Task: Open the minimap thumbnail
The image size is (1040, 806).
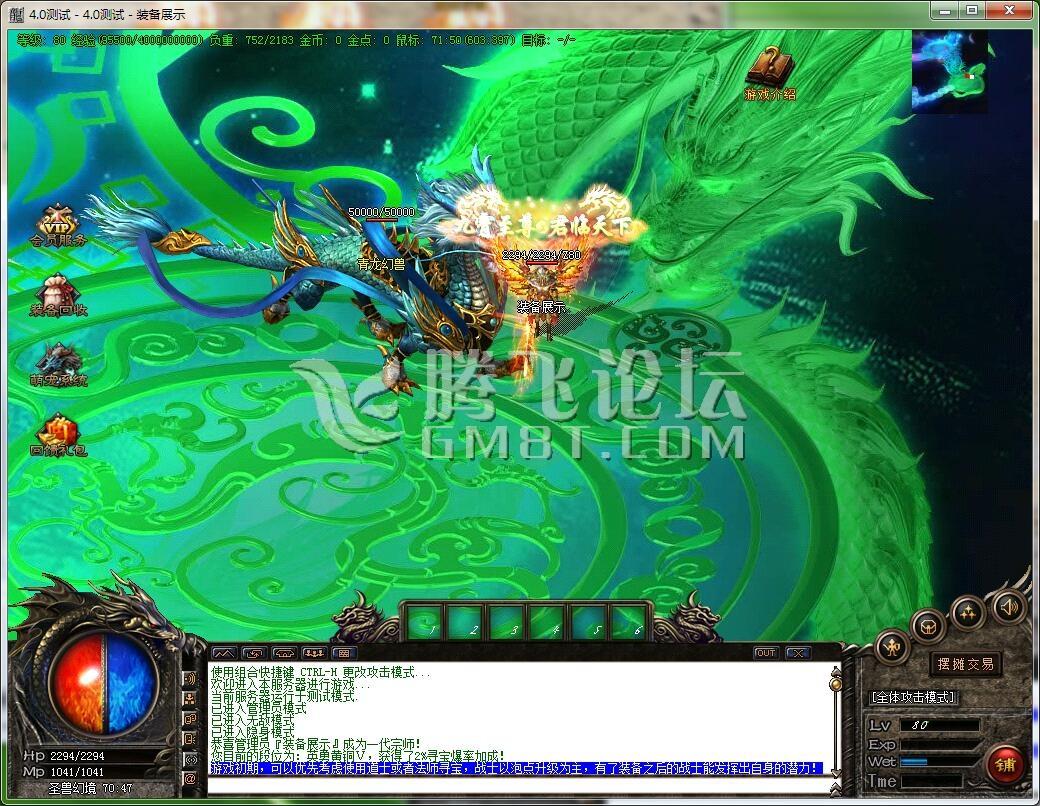Action: point(950,72)
